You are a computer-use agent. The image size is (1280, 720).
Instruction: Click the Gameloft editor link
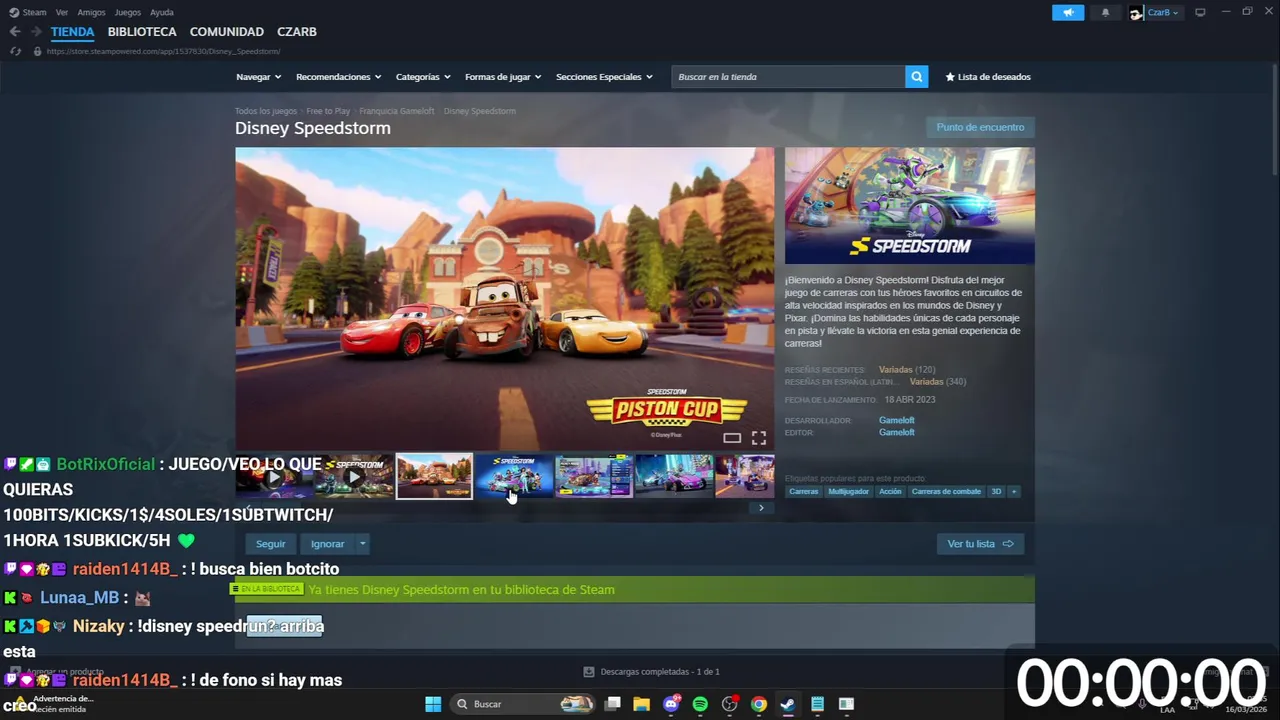point(897,433)
